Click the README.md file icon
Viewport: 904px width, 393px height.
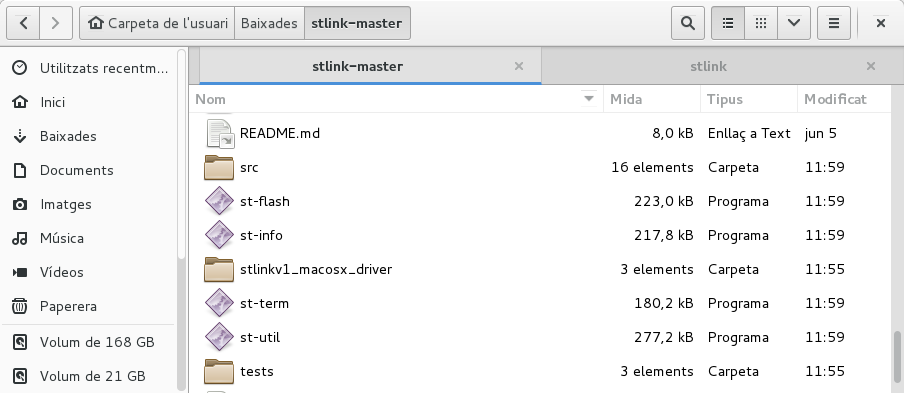point(220,134)
